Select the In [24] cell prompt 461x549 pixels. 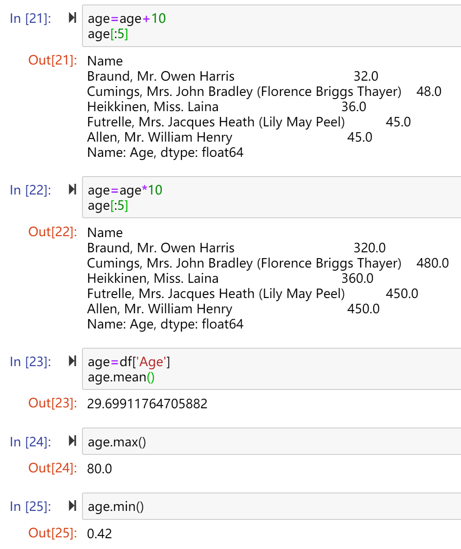[x=30, y=442]
